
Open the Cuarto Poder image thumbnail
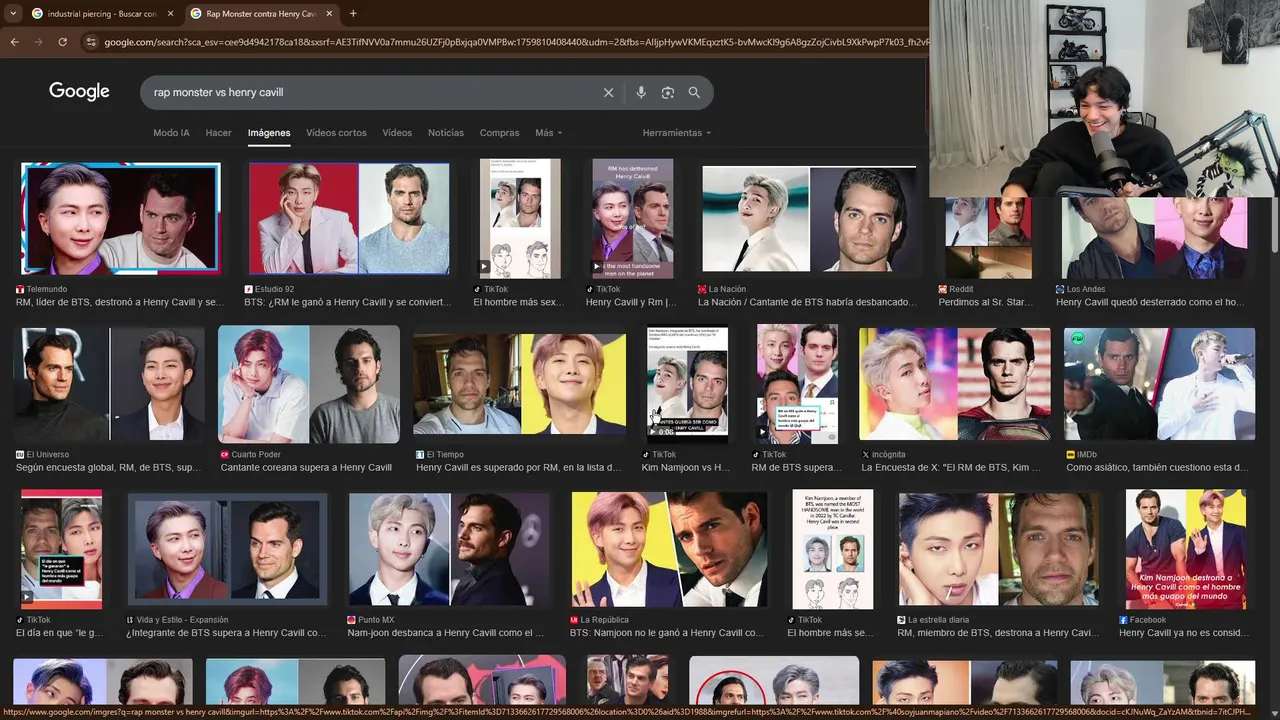point(309,384)
